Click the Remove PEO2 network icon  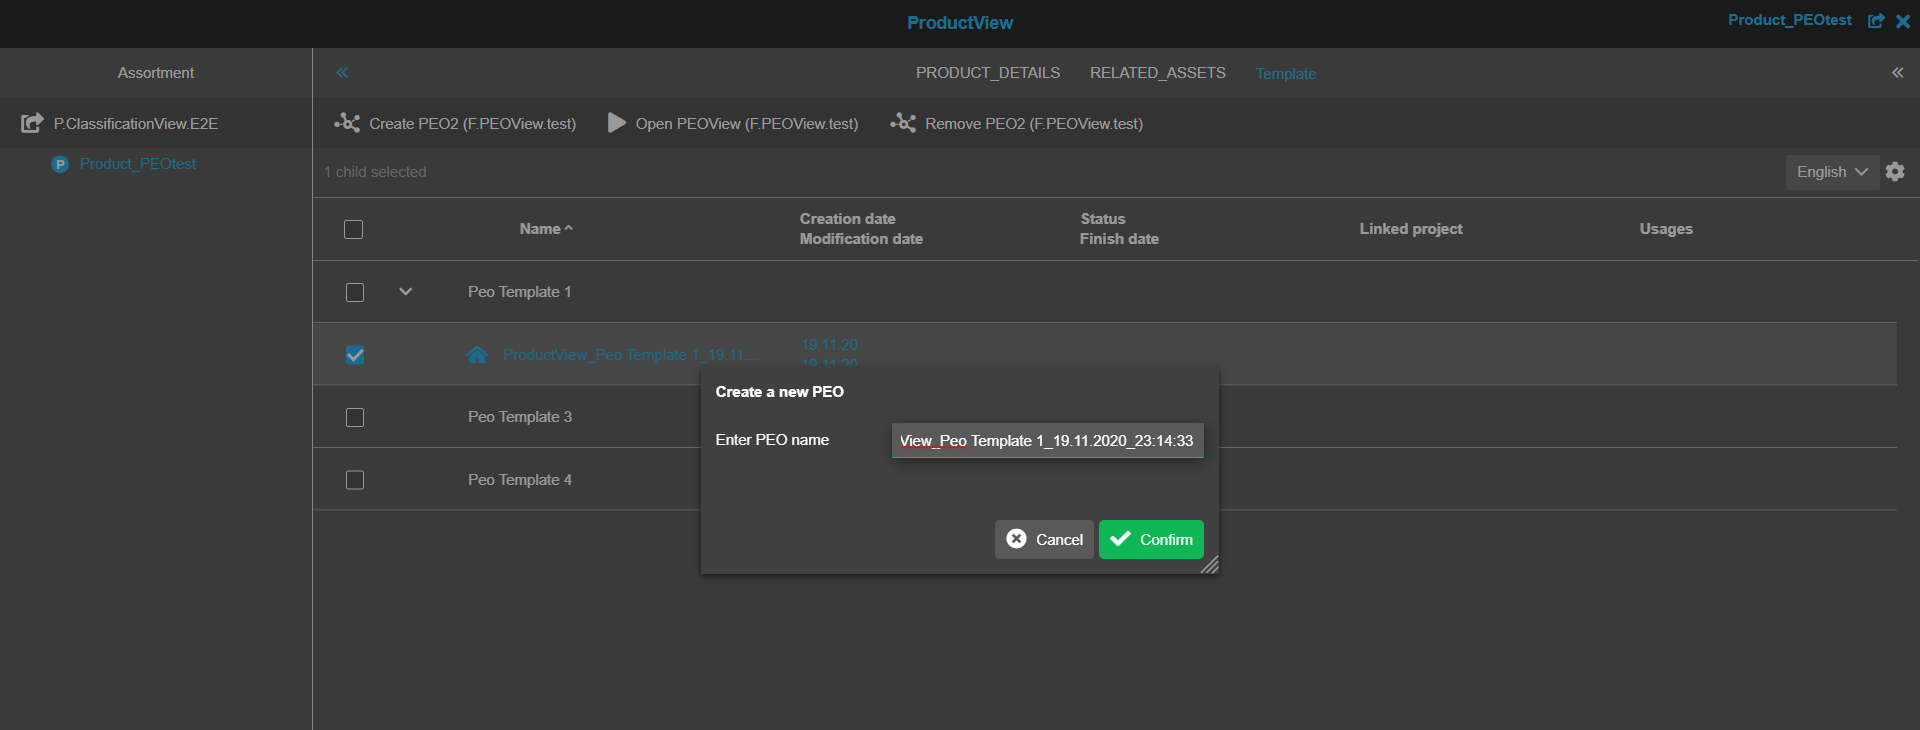903,123
